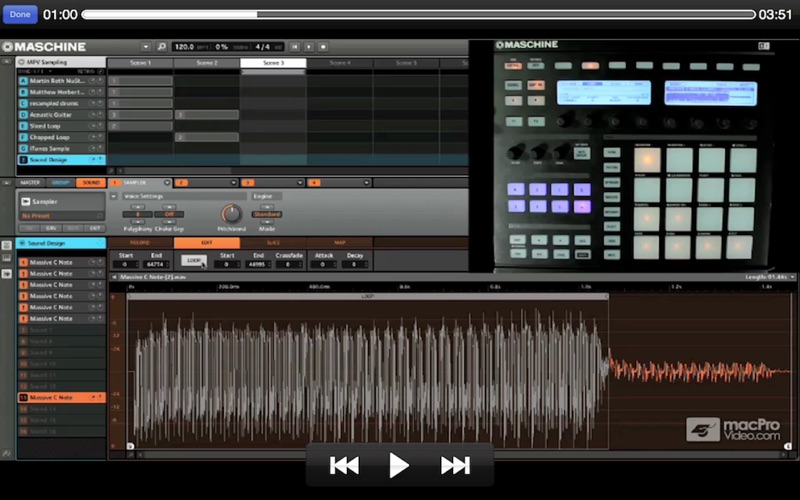Select the group G badge for iTunes Sample
Screen dimensions: 800x500
[23, 148]
